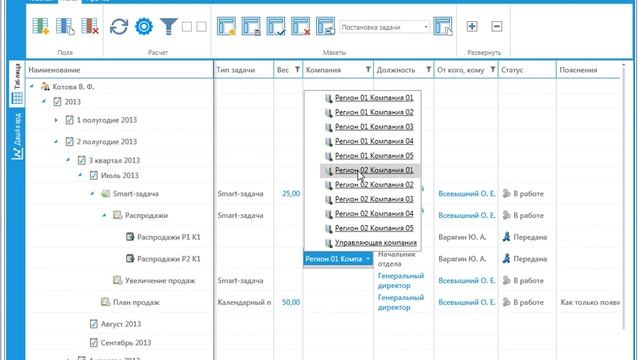Click the Пояснения column header
This screenshot has height=360, width=640.
(588, 70)
